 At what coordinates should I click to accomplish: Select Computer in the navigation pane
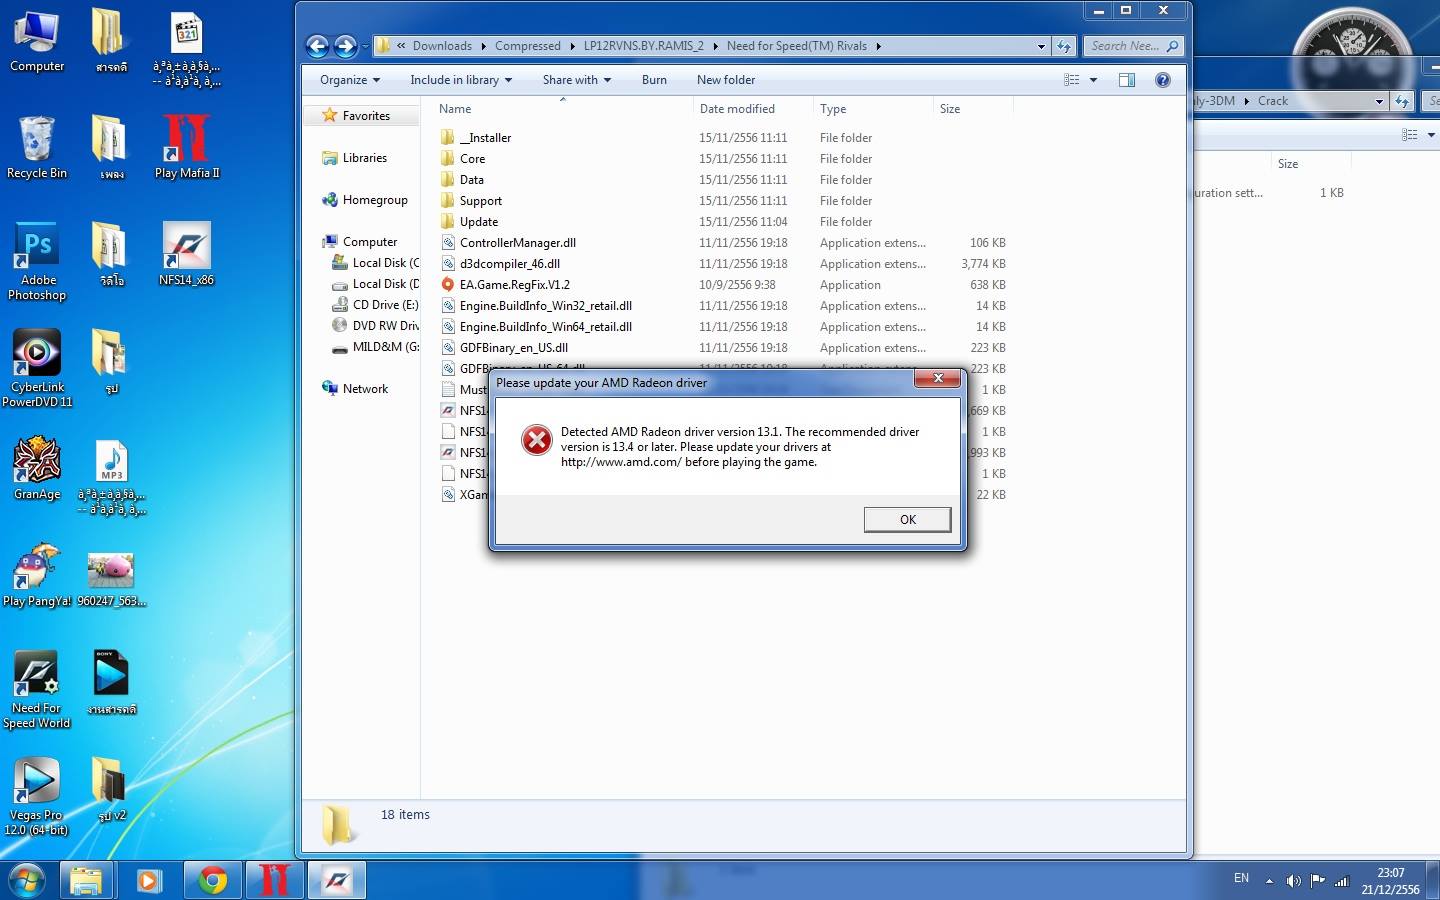point(369,242)
